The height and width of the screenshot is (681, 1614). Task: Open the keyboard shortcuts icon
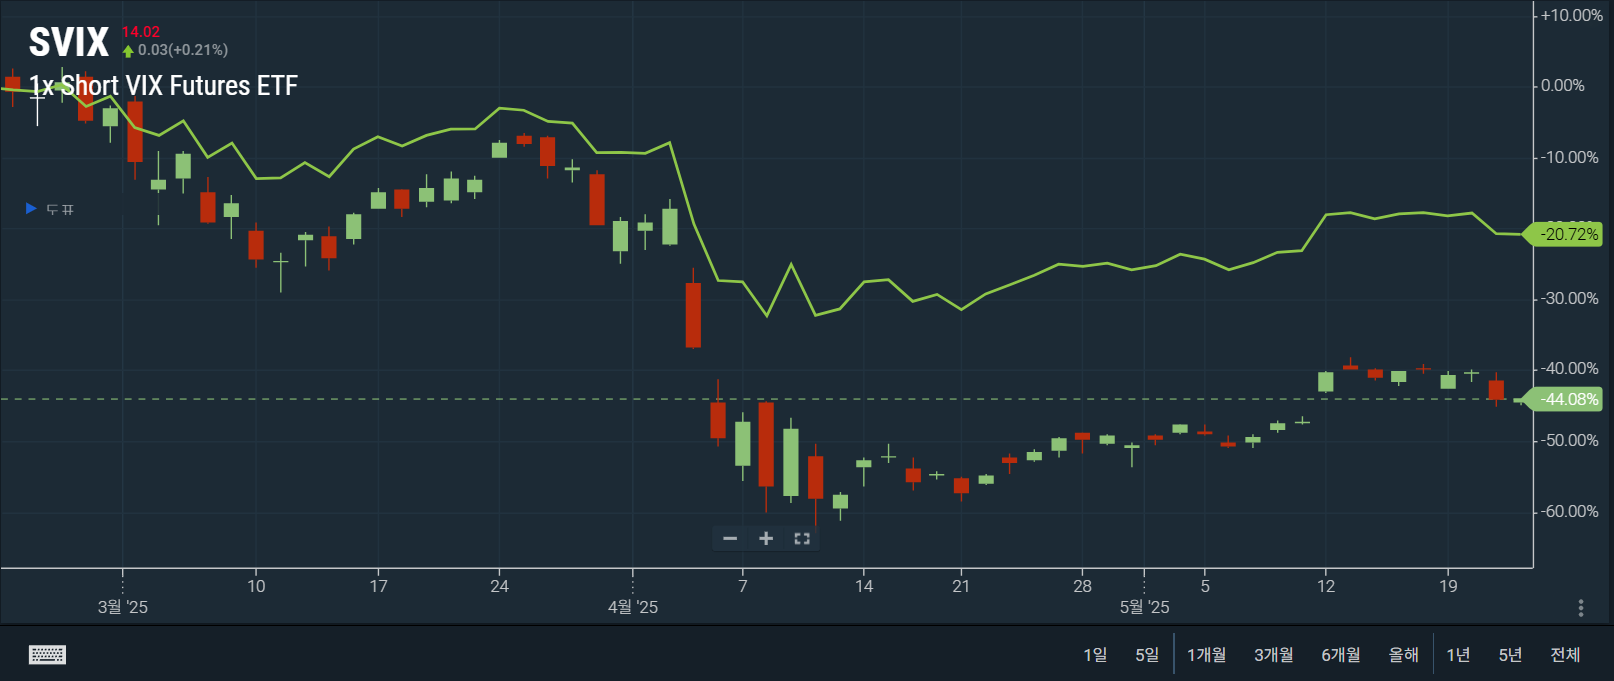point(47,655)
